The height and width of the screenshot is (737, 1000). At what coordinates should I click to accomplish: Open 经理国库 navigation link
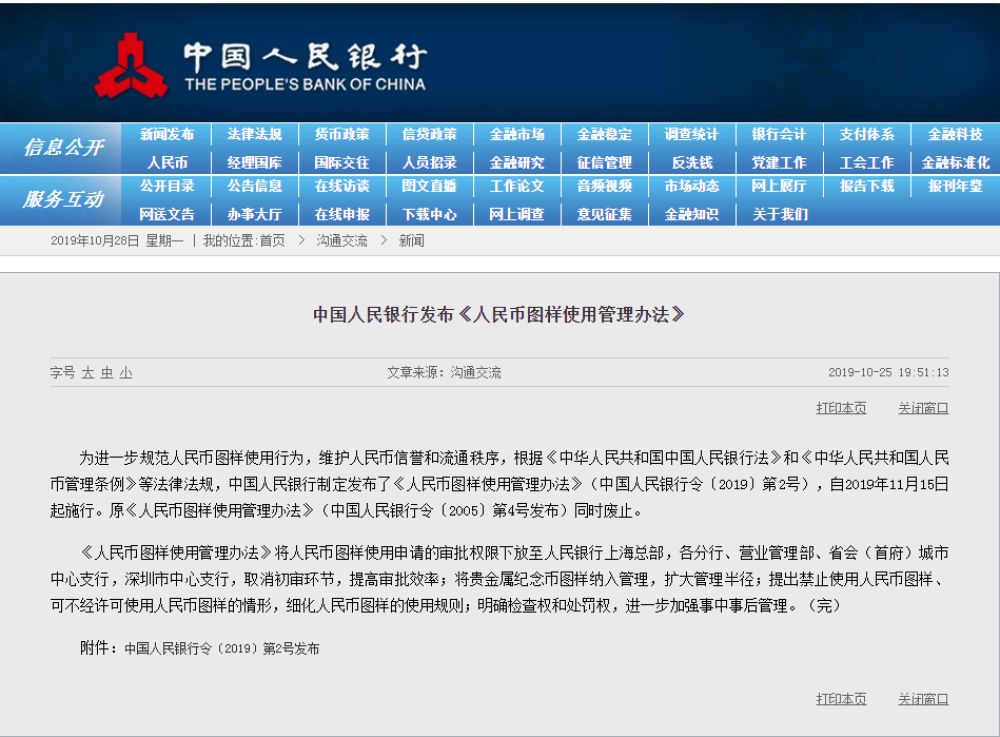(x=254, y=163)
